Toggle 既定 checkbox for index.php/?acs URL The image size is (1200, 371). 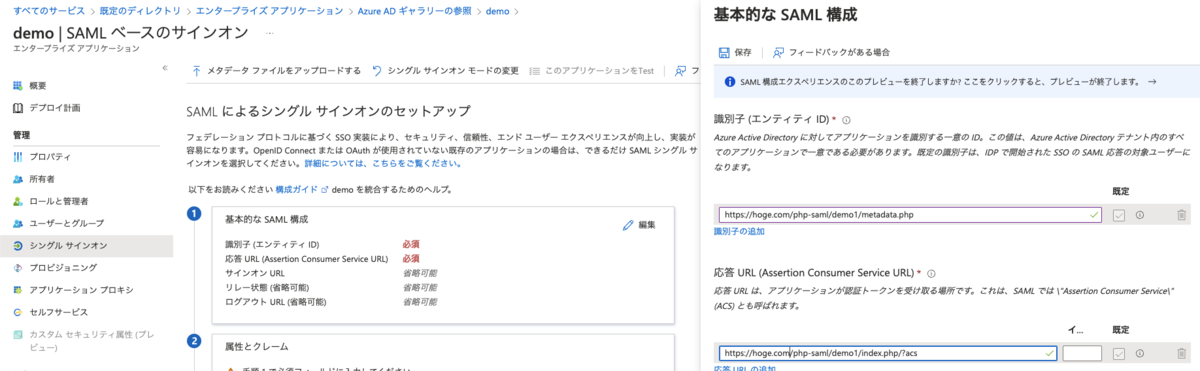(x=1119, y=353)
